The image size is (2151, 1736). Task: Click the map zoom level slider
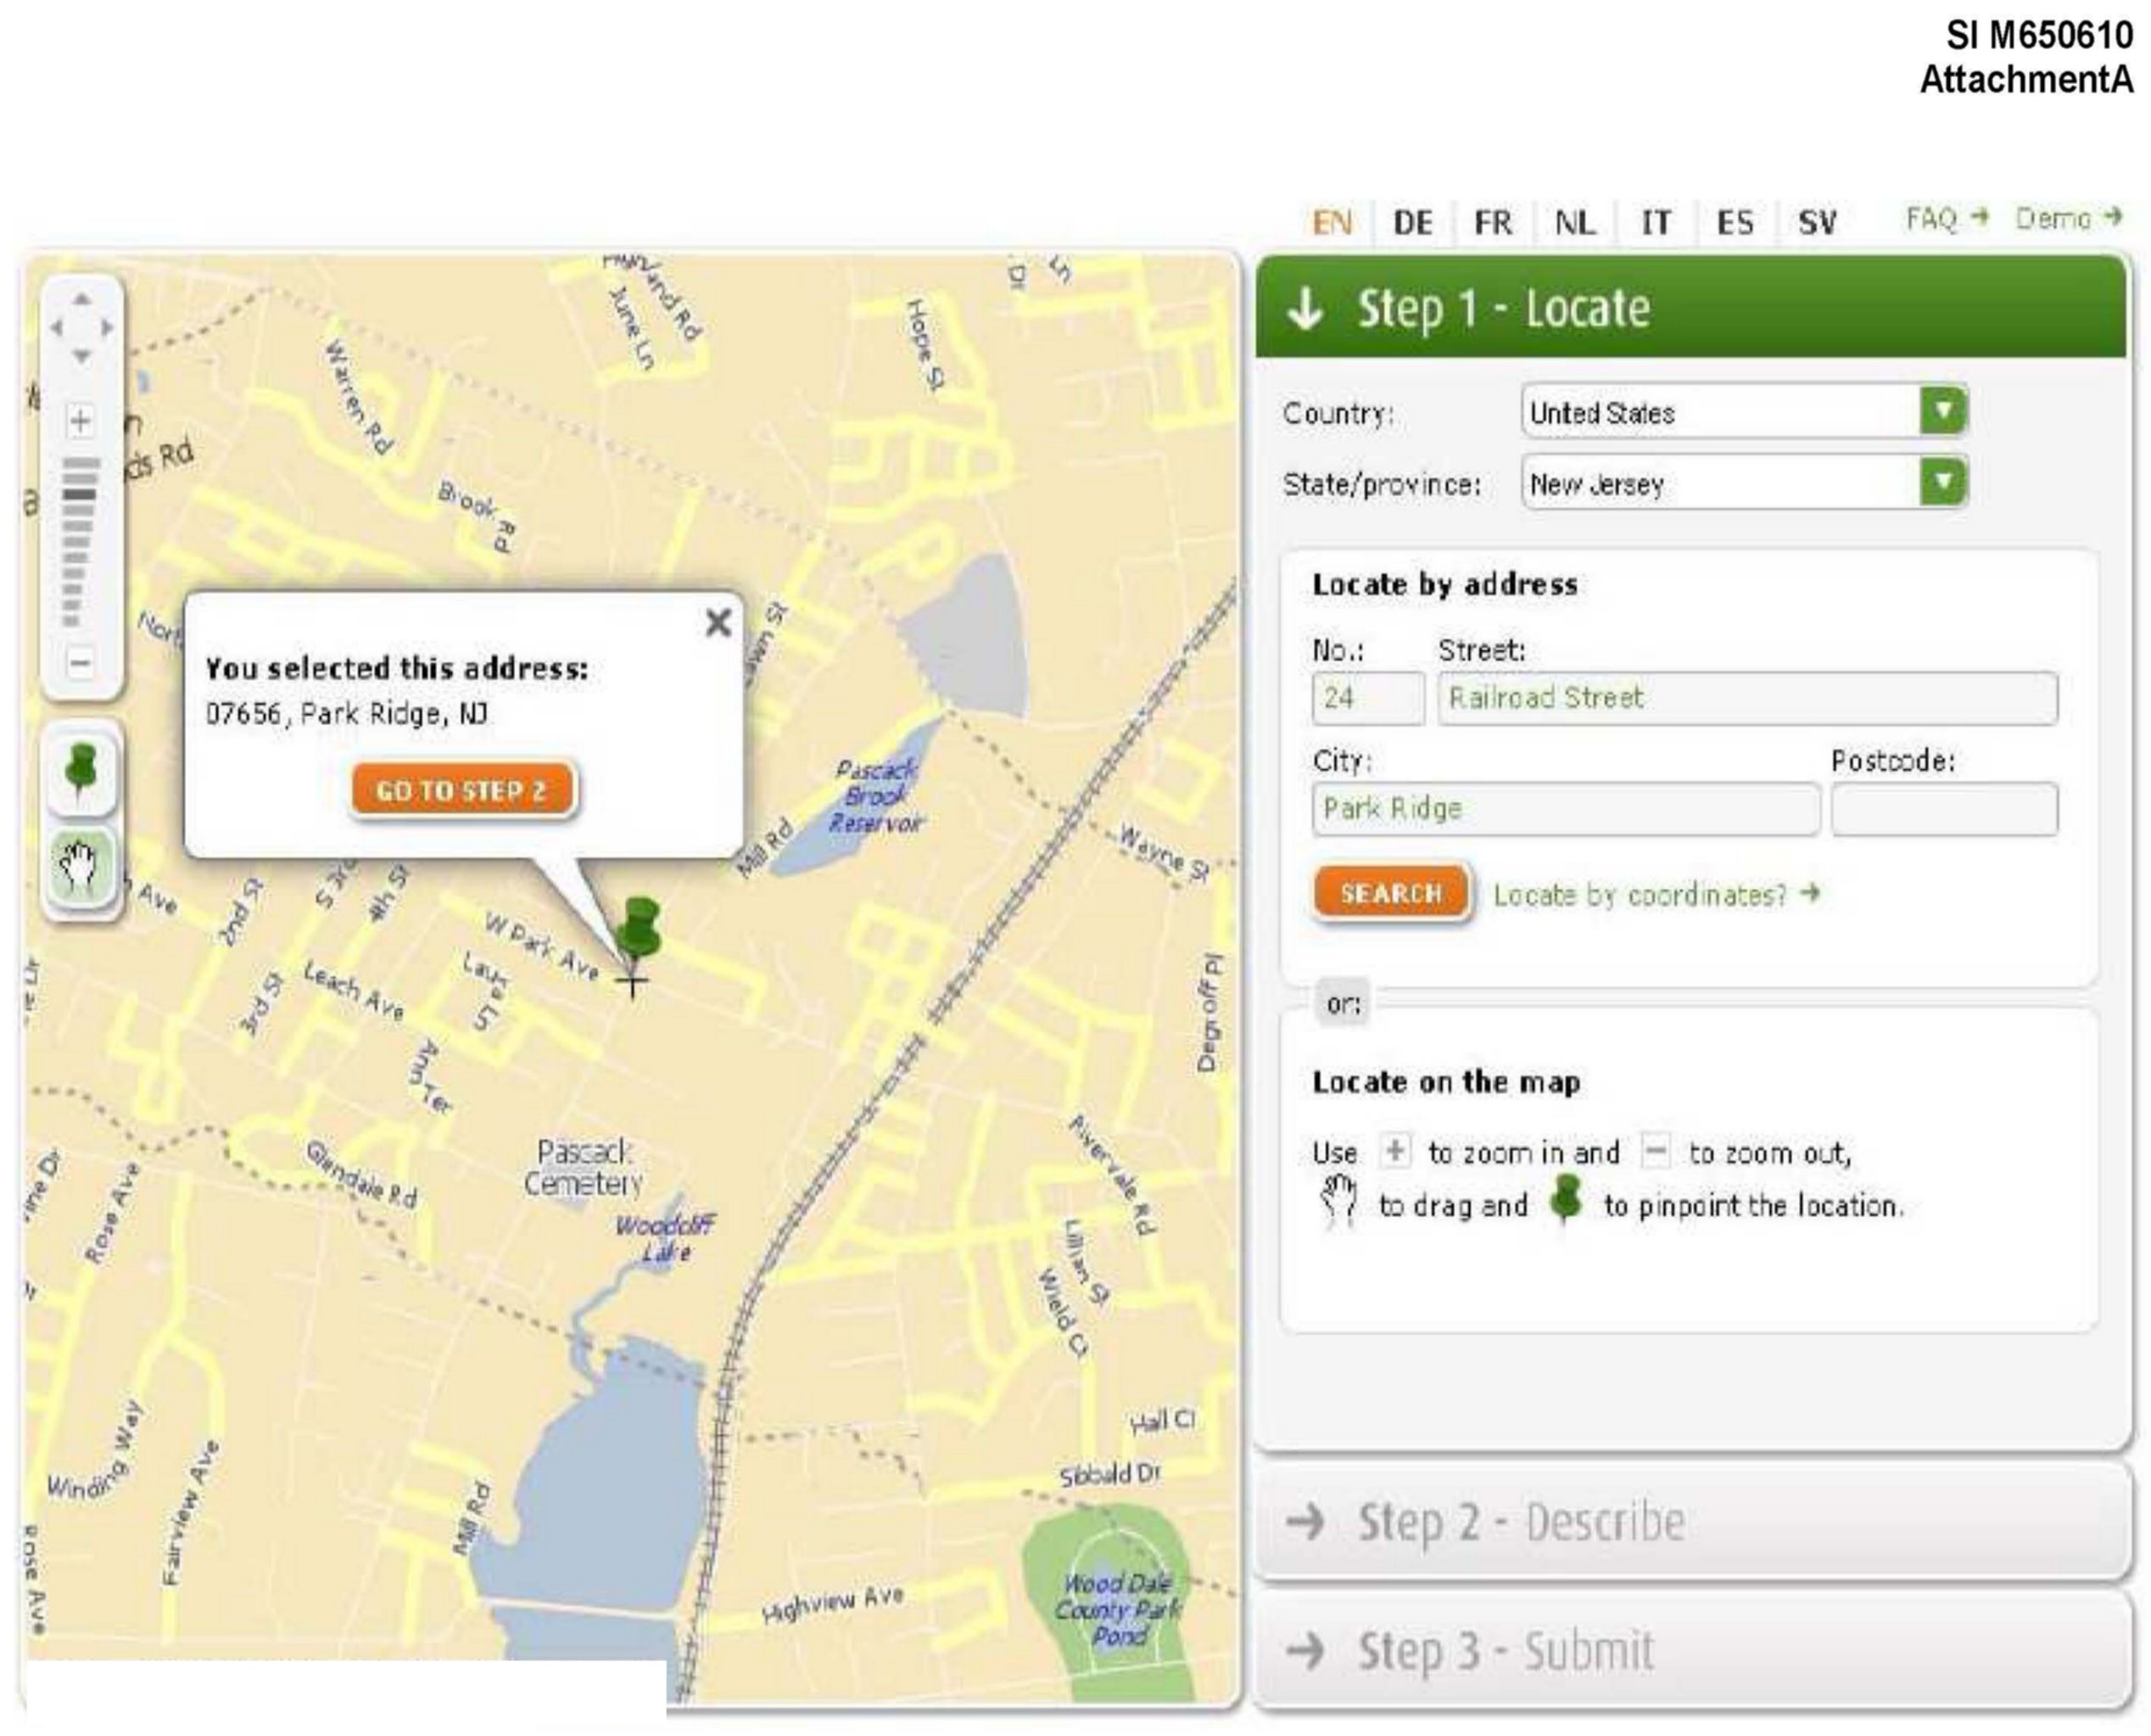pyautogui.click(x=80, y=541)
